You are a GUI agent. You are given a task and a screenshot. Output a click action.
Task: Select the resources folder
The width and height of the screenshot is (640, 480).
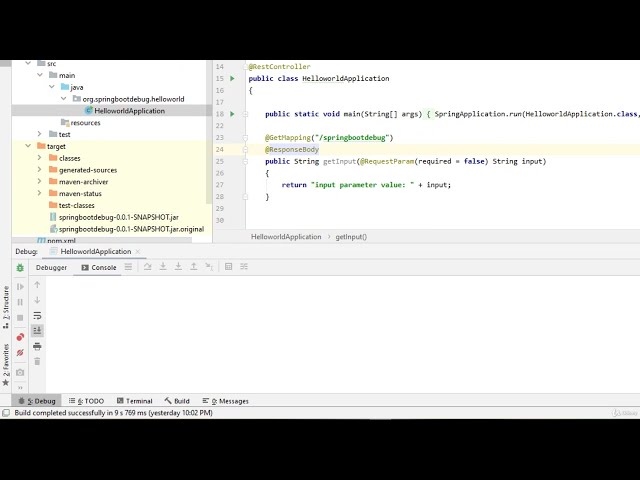(x=81, y=122)
